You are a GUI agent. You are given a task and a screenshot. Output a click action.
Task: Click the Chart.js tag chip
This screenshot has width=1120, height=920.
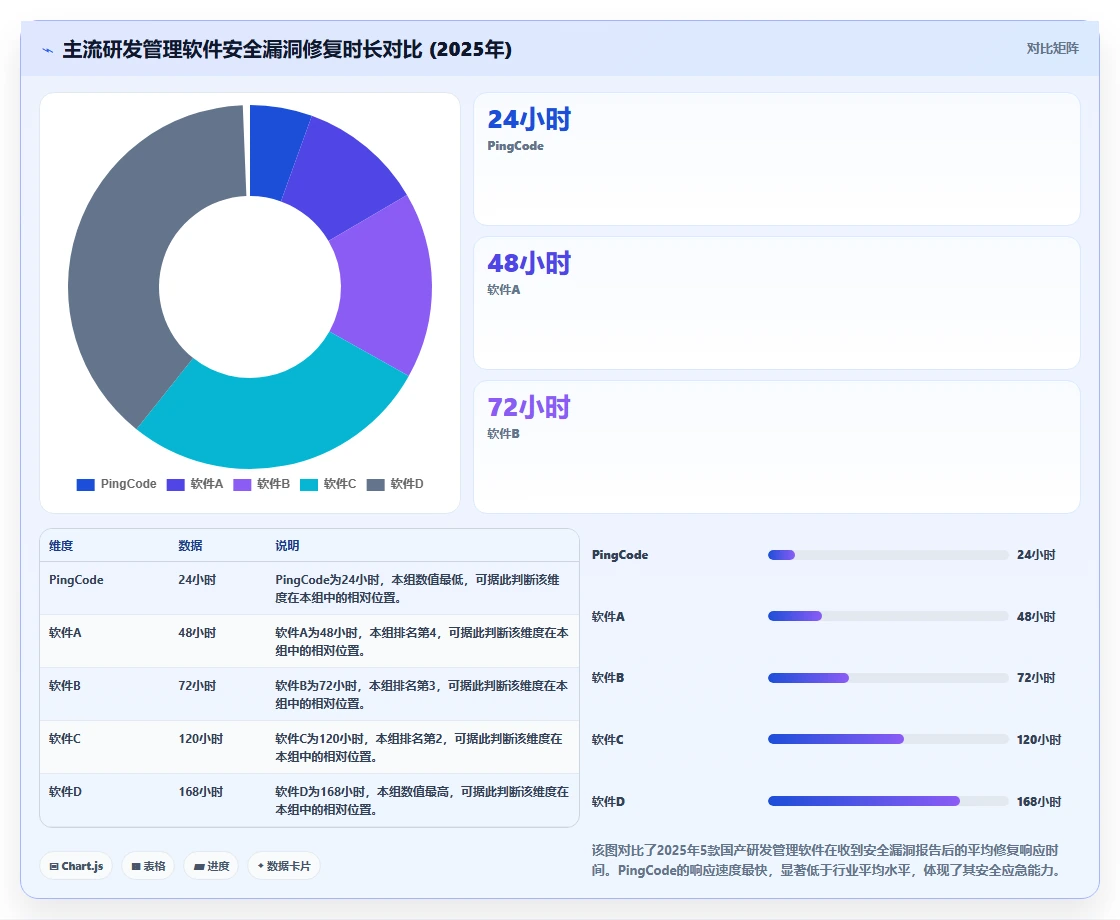coord(76,866)
